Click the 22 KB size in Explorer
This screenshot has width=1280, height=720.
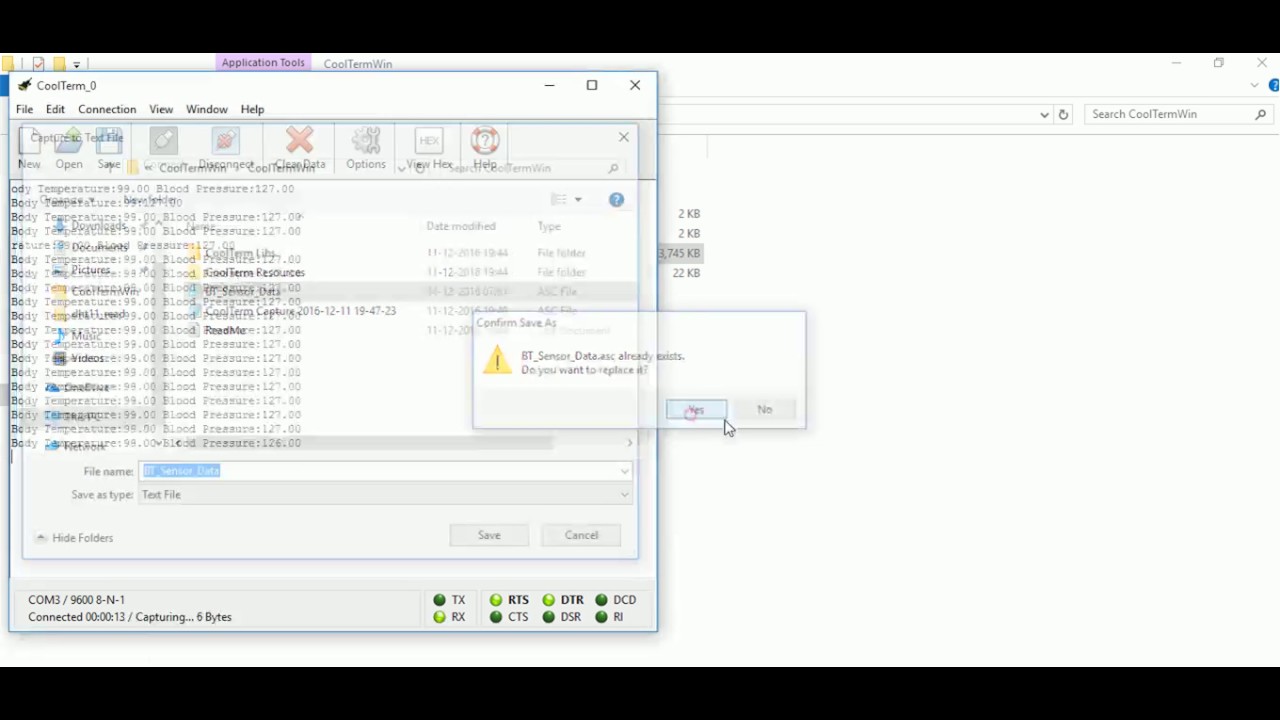(x=686, y=273)
